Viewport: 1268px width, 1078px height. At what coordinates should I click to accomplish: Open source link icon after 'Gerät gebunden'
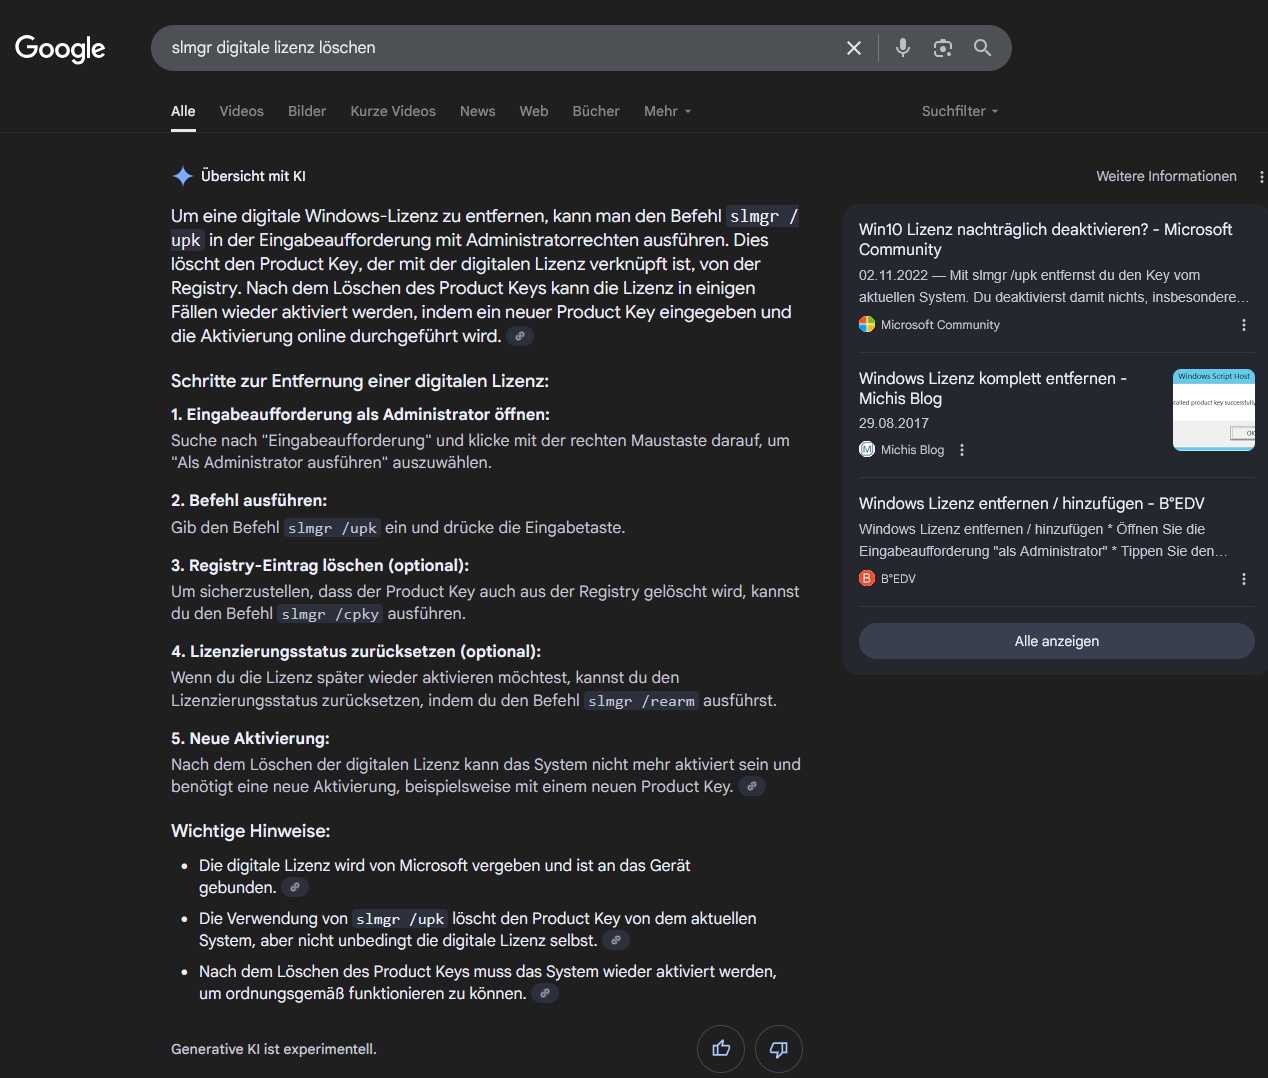[x=295, y=888]
